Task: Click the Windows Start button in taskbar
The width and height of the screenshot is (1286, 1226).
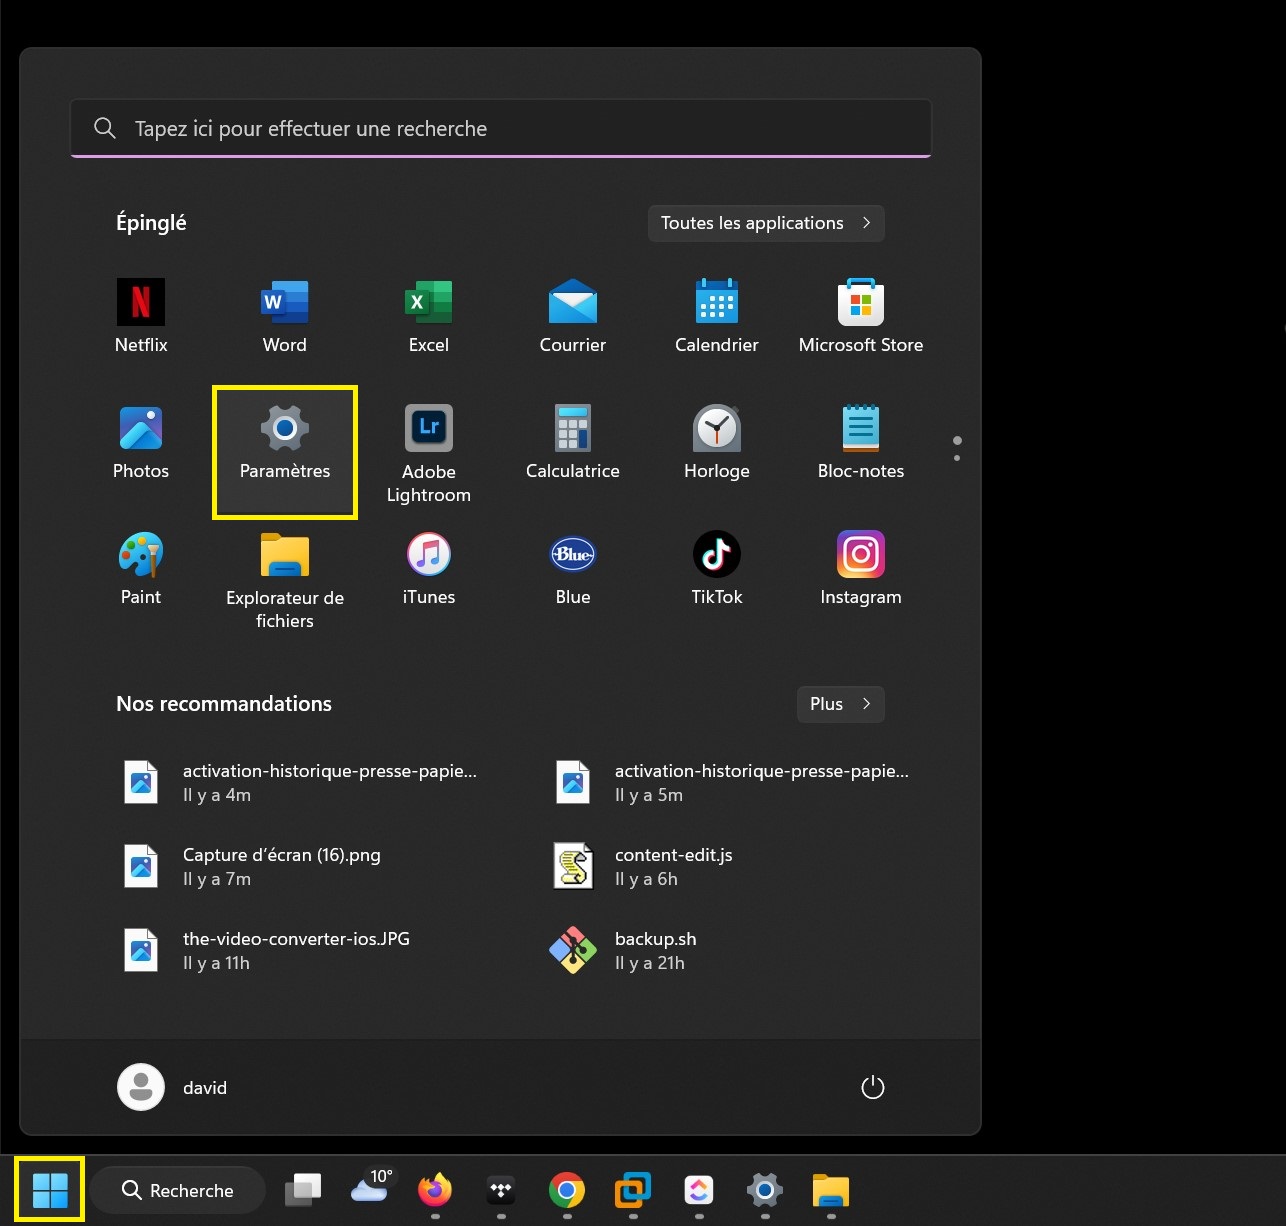Action: pyautogui.click(x=50, y=1190)
